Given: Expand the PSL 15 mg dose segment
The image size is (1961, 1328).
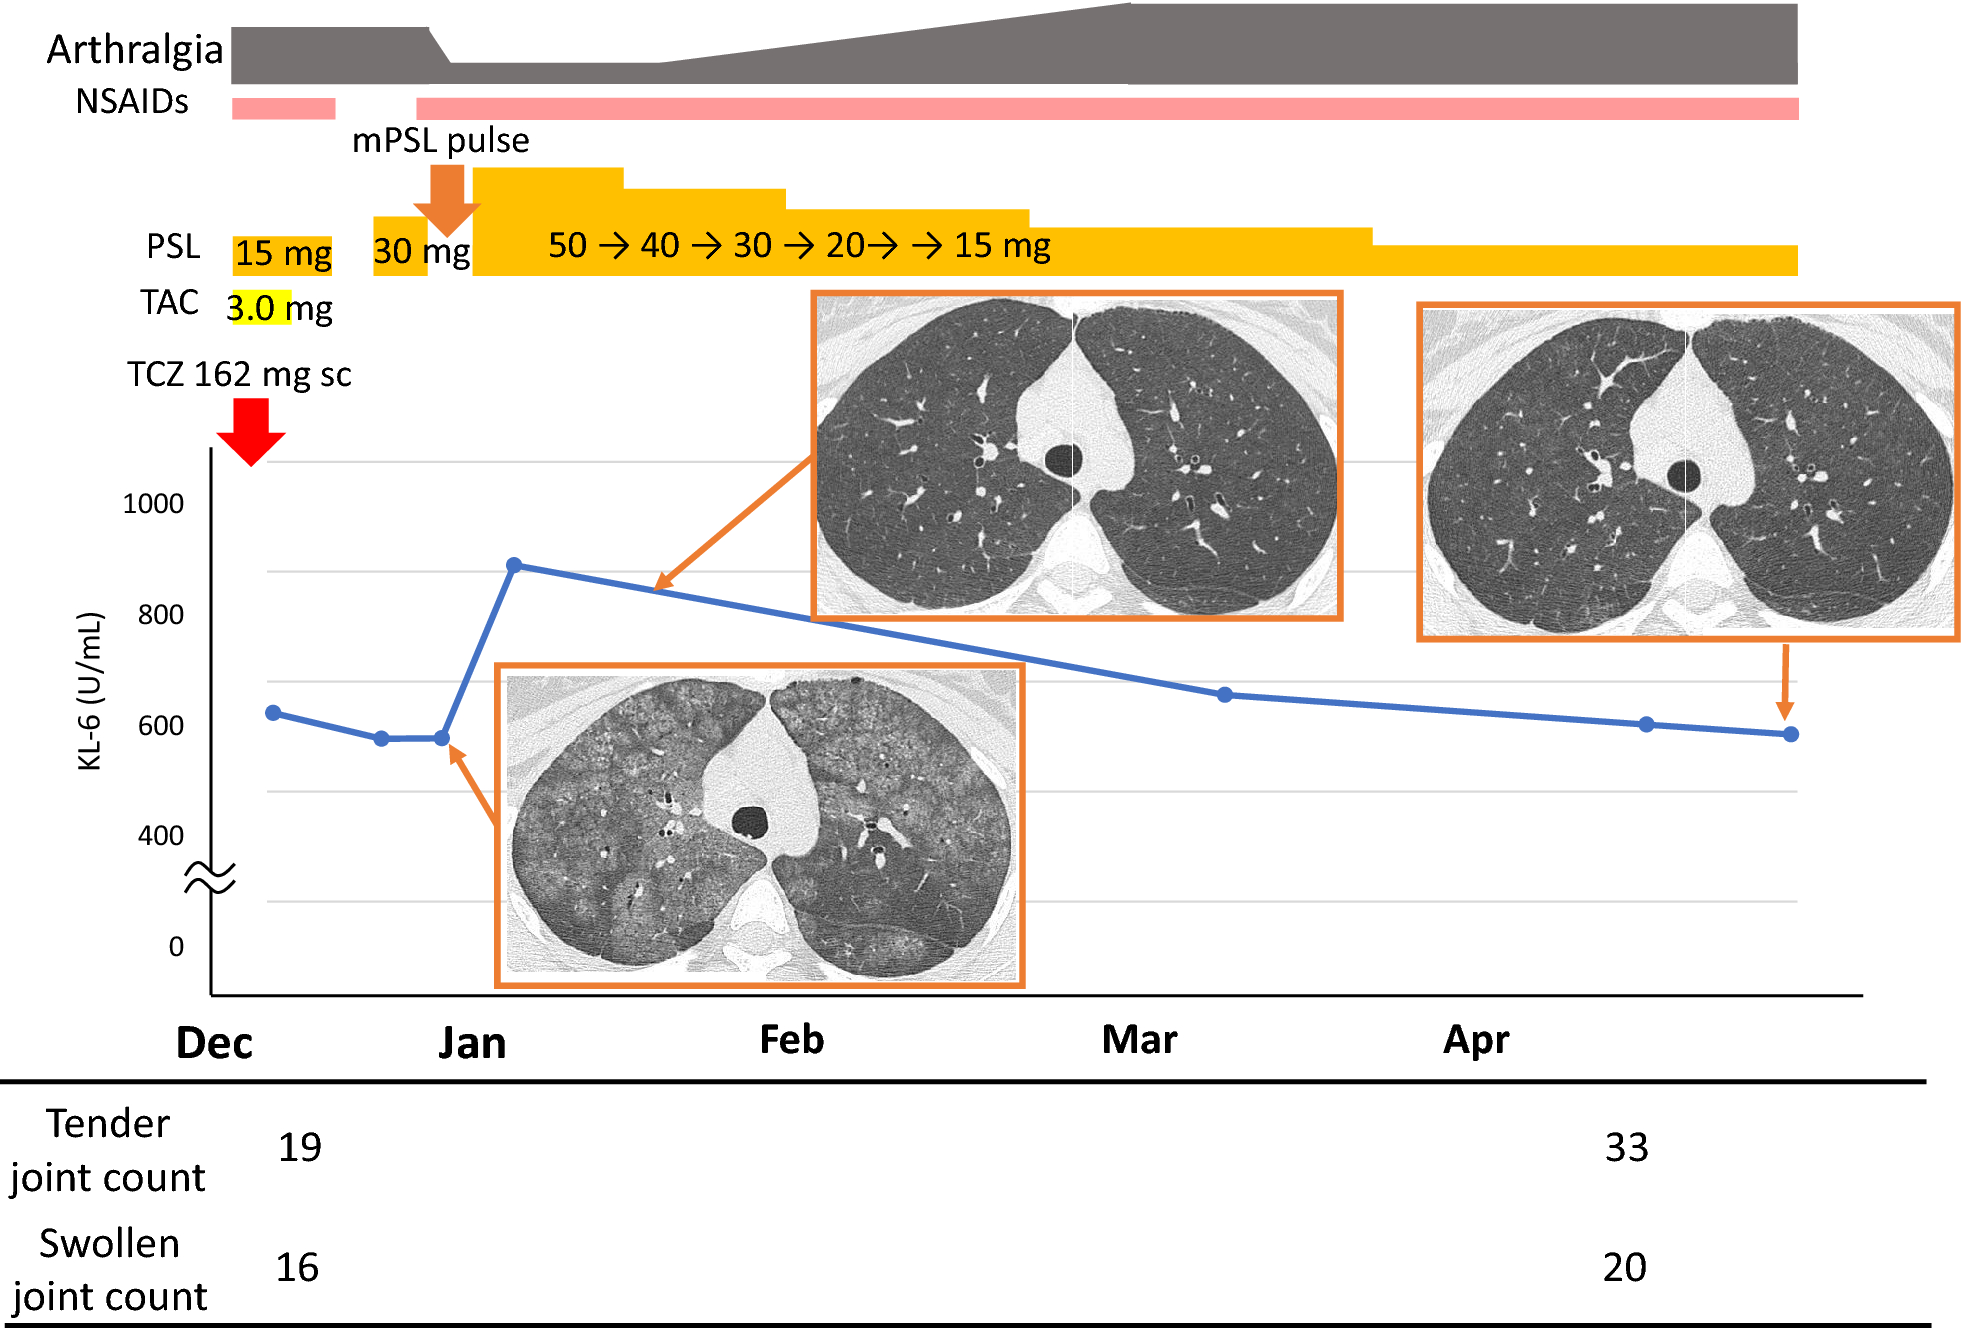Looking at the screenshot, I should coord(282,253).
